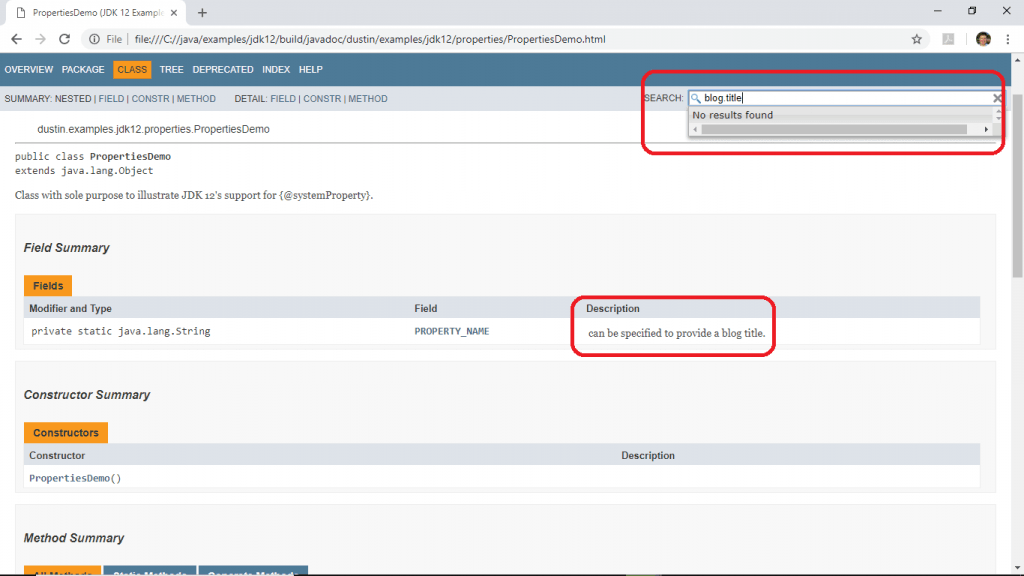Screen dimensions: 1024x576
Task: Click the package name dustin.examples.jdk12.properties.PropertiesDemo
Action: point(153,129)
